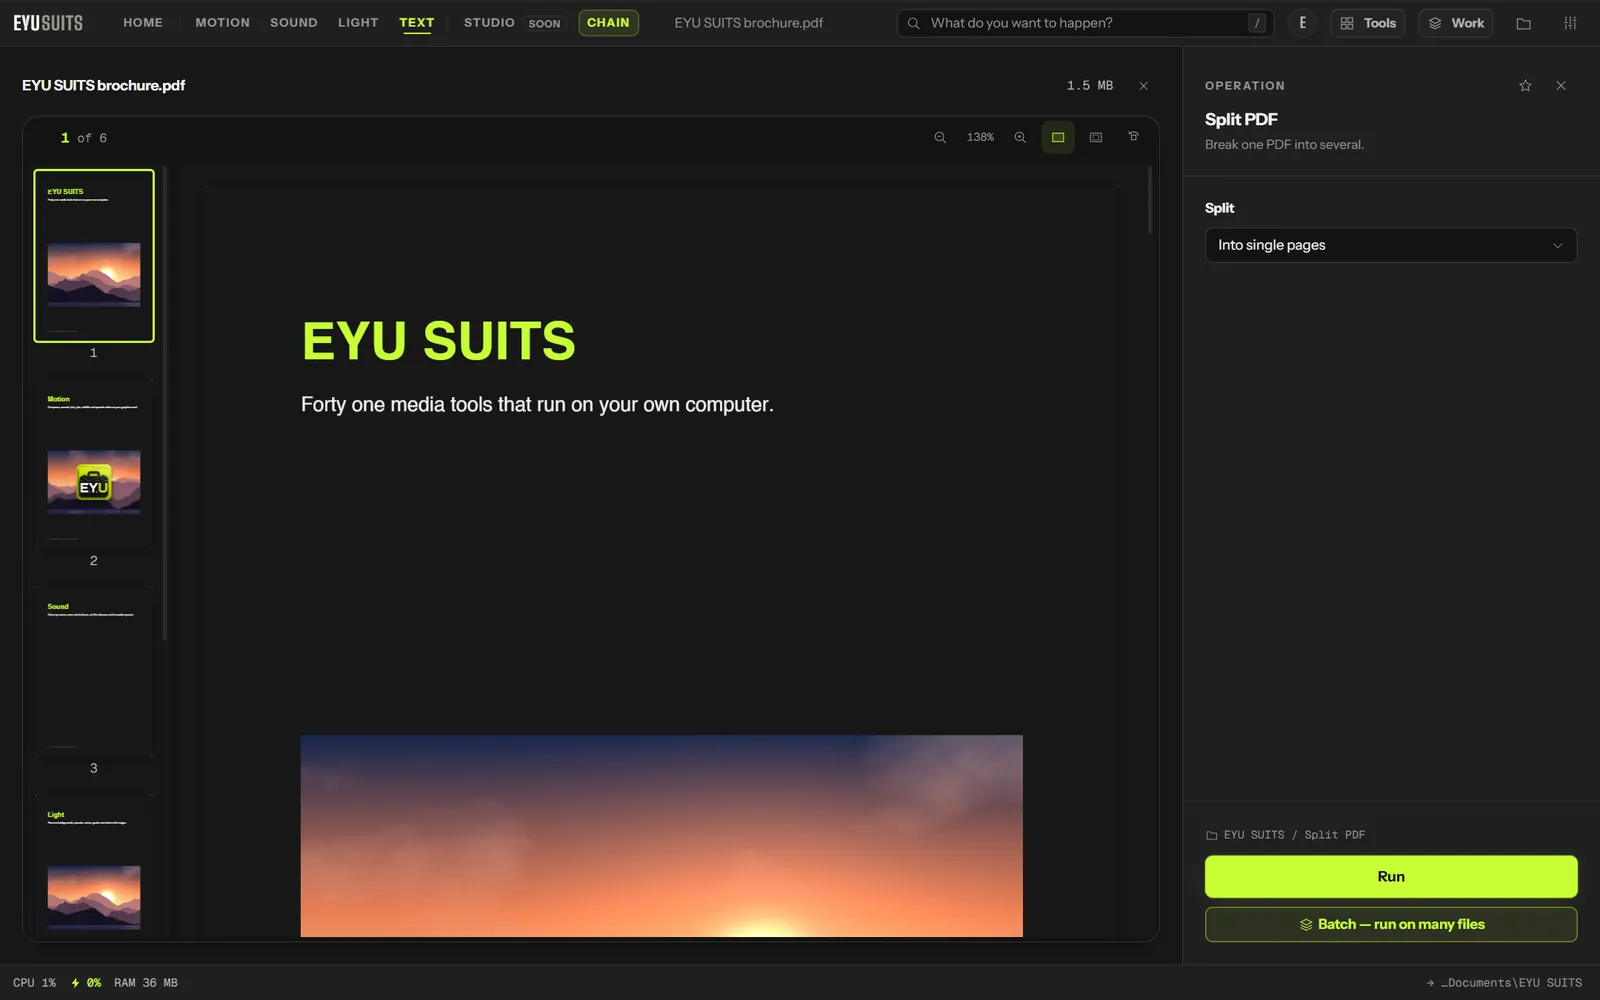Switch to the MOTION tab
Viewport: 1600px width, 1000px height.
pos(223,23)
